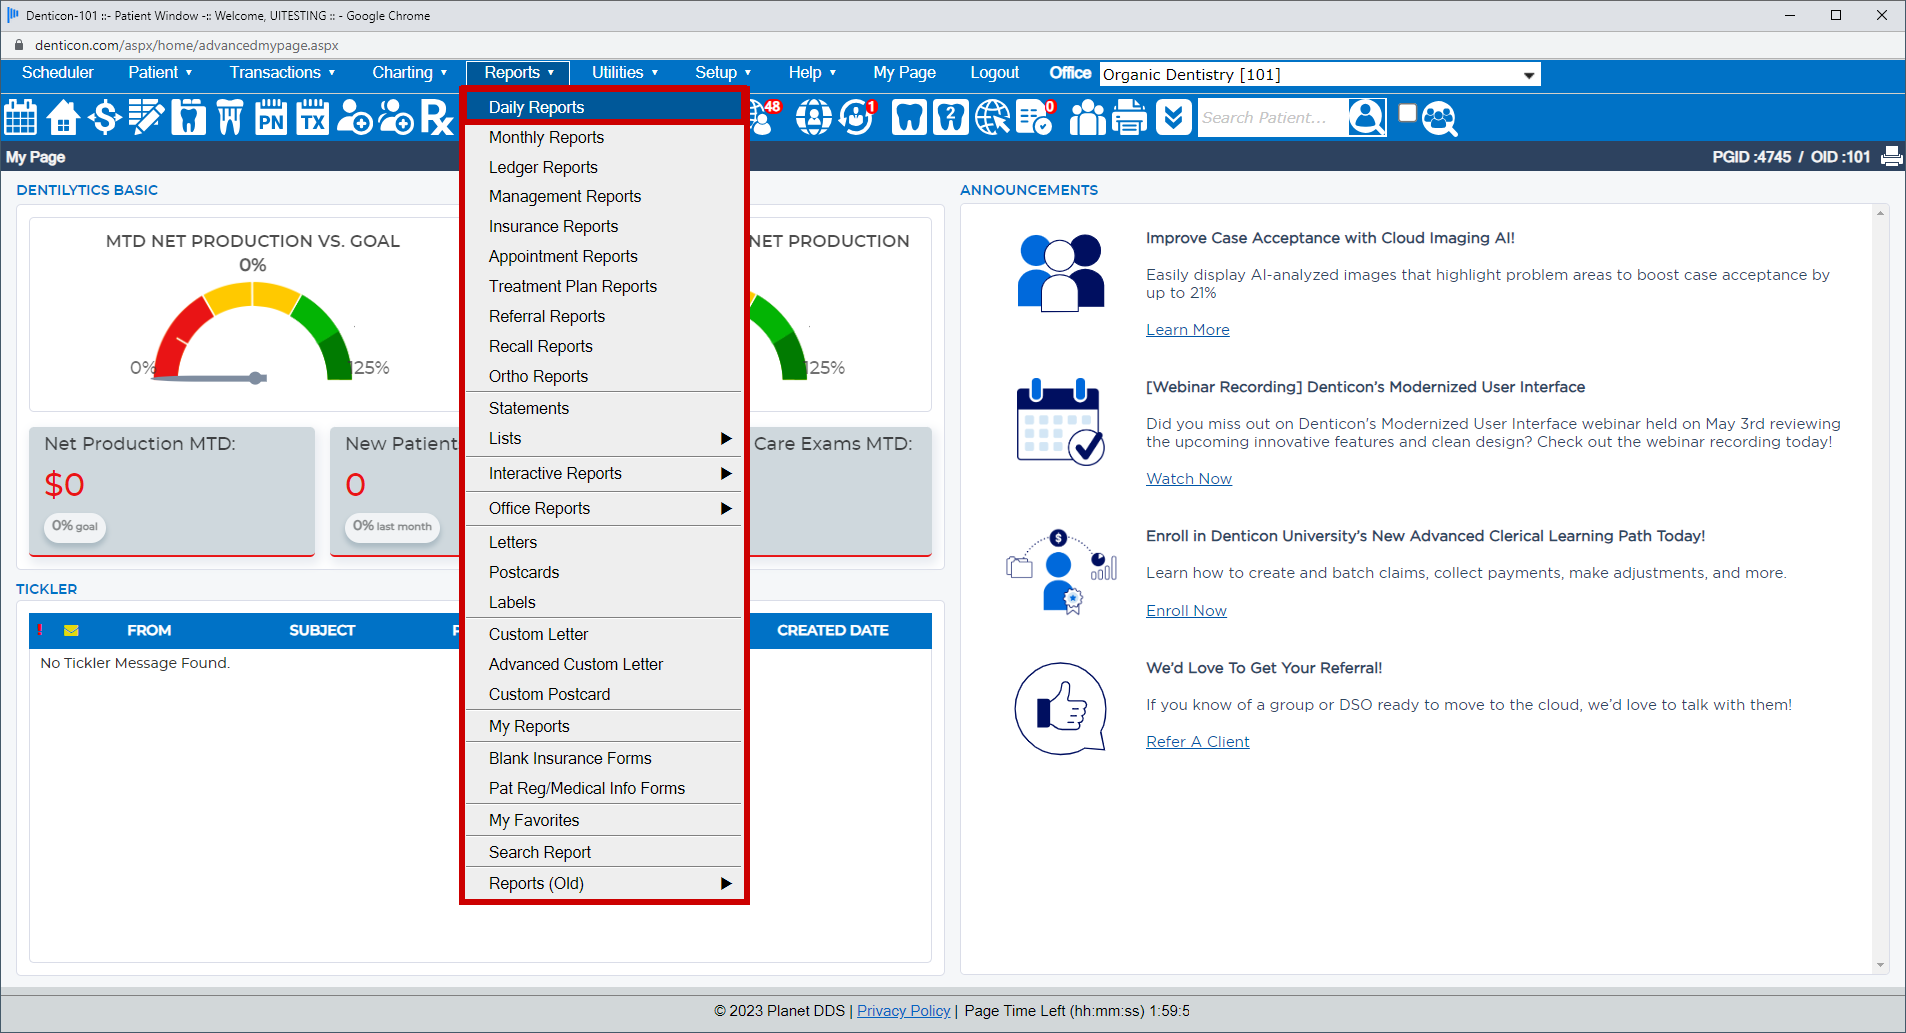1906x1033 pixels.
Task: Click the globe with cursor icon
Action: pyautogui.click(x=993, y=118)
